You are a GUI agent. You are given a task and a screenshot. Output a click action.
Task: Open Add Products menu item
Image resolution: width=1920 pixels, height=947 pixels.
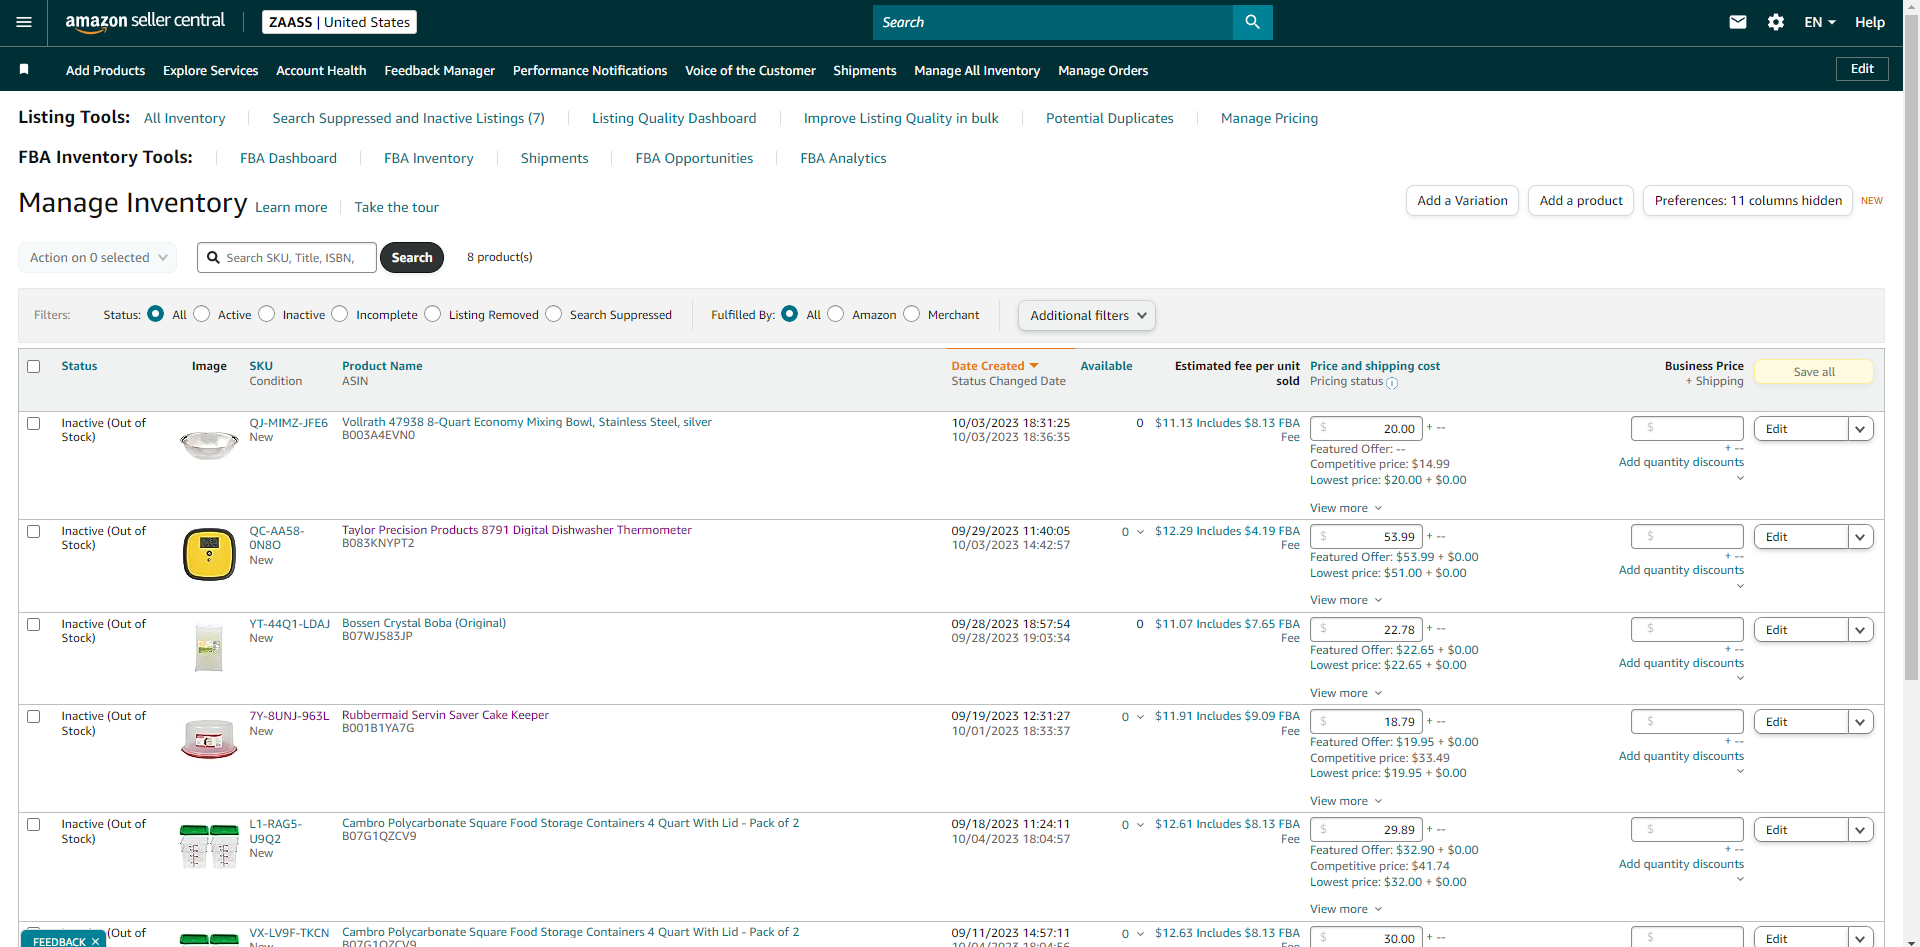pyautogui.click(x=105, y=70)
